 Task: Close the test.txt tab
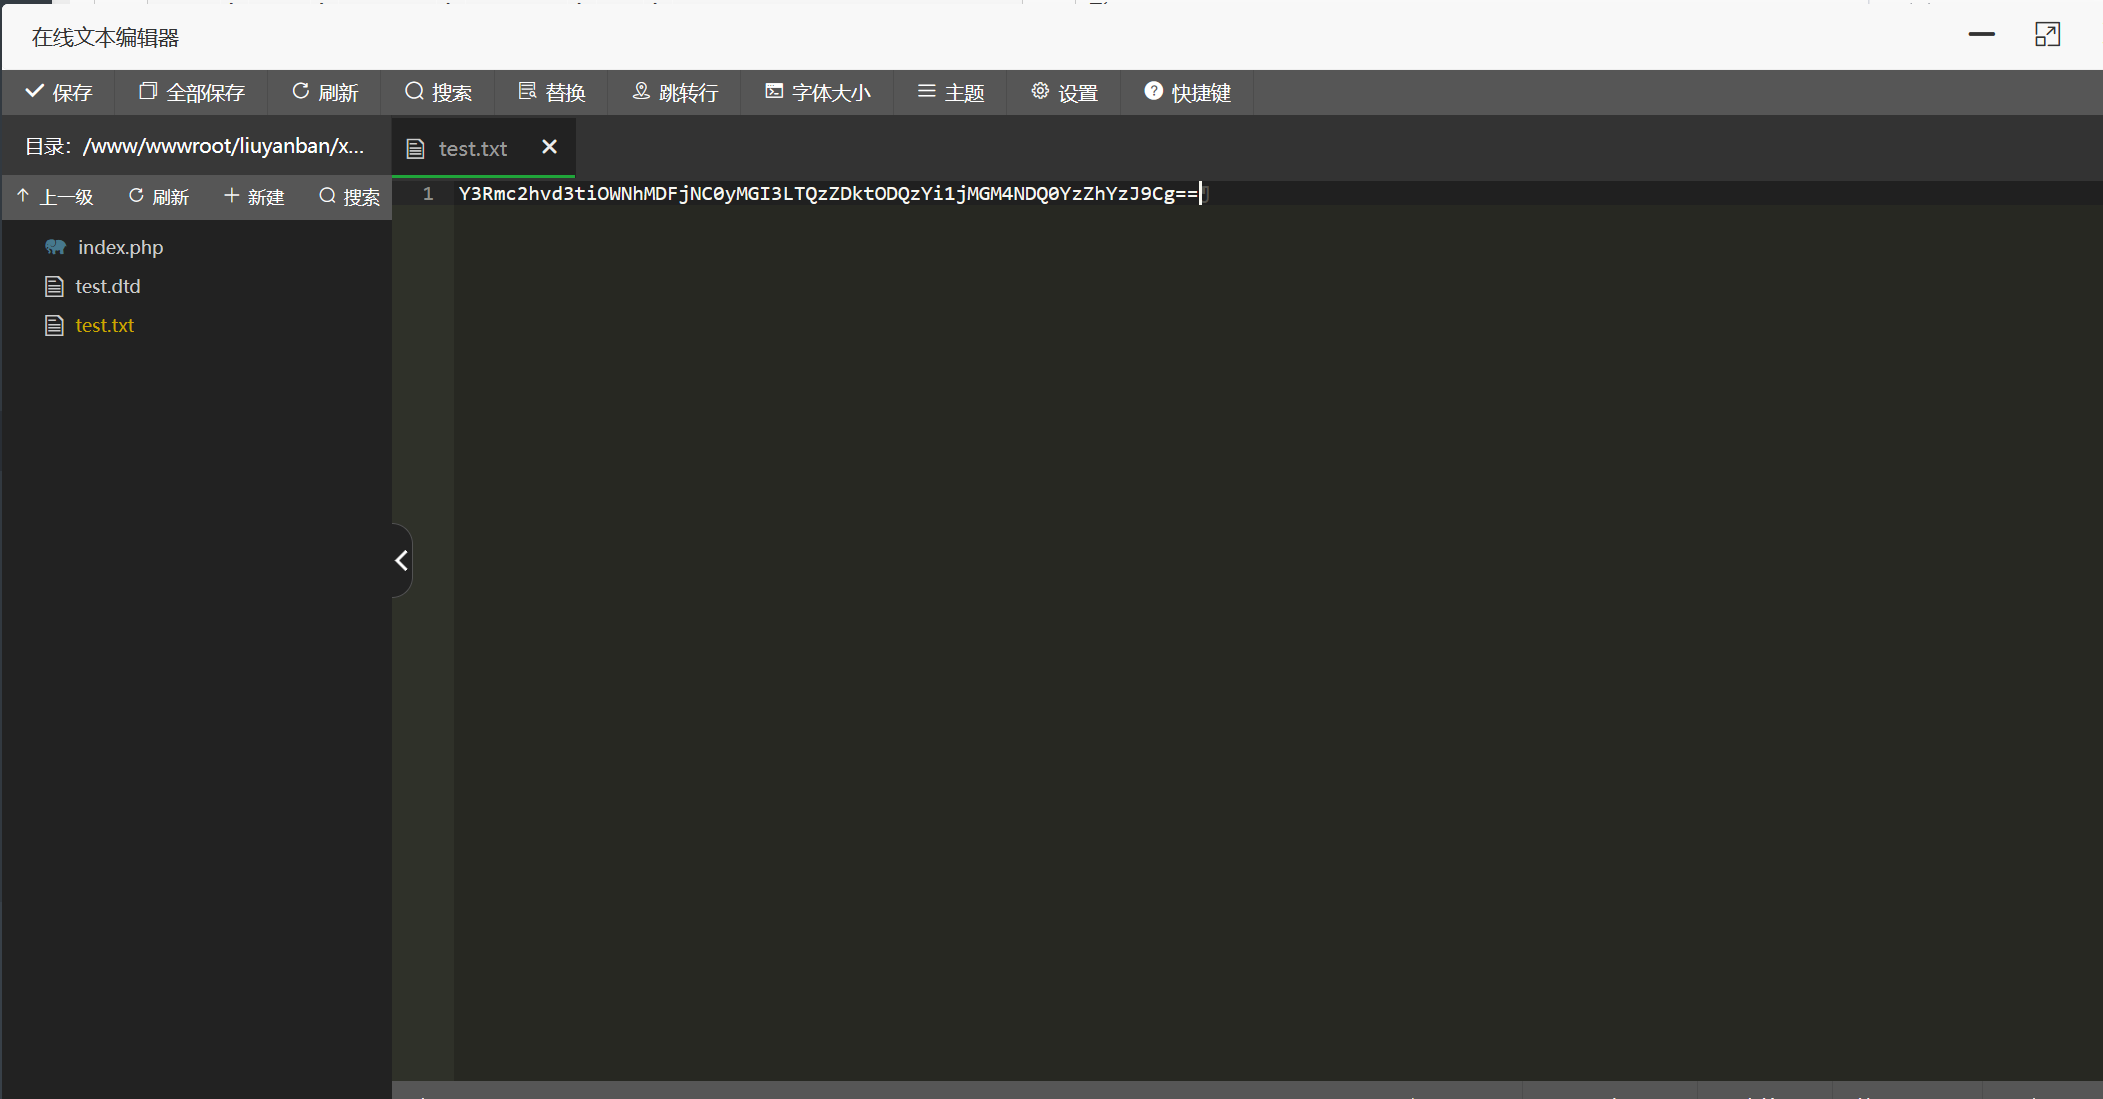click(549, 147)
